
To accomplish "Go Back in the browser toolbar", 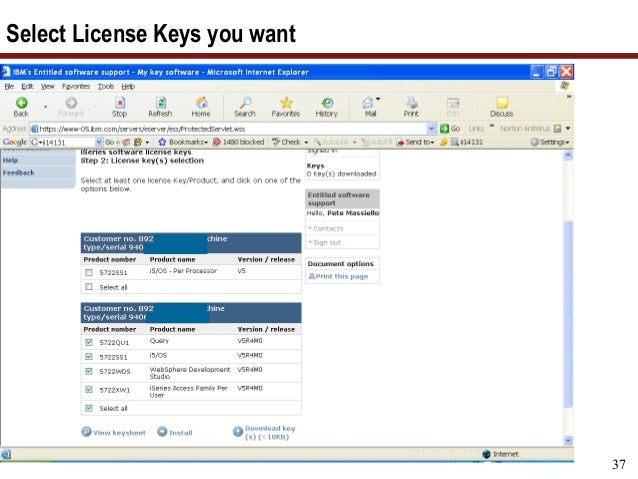I will [x=21, y=103].
